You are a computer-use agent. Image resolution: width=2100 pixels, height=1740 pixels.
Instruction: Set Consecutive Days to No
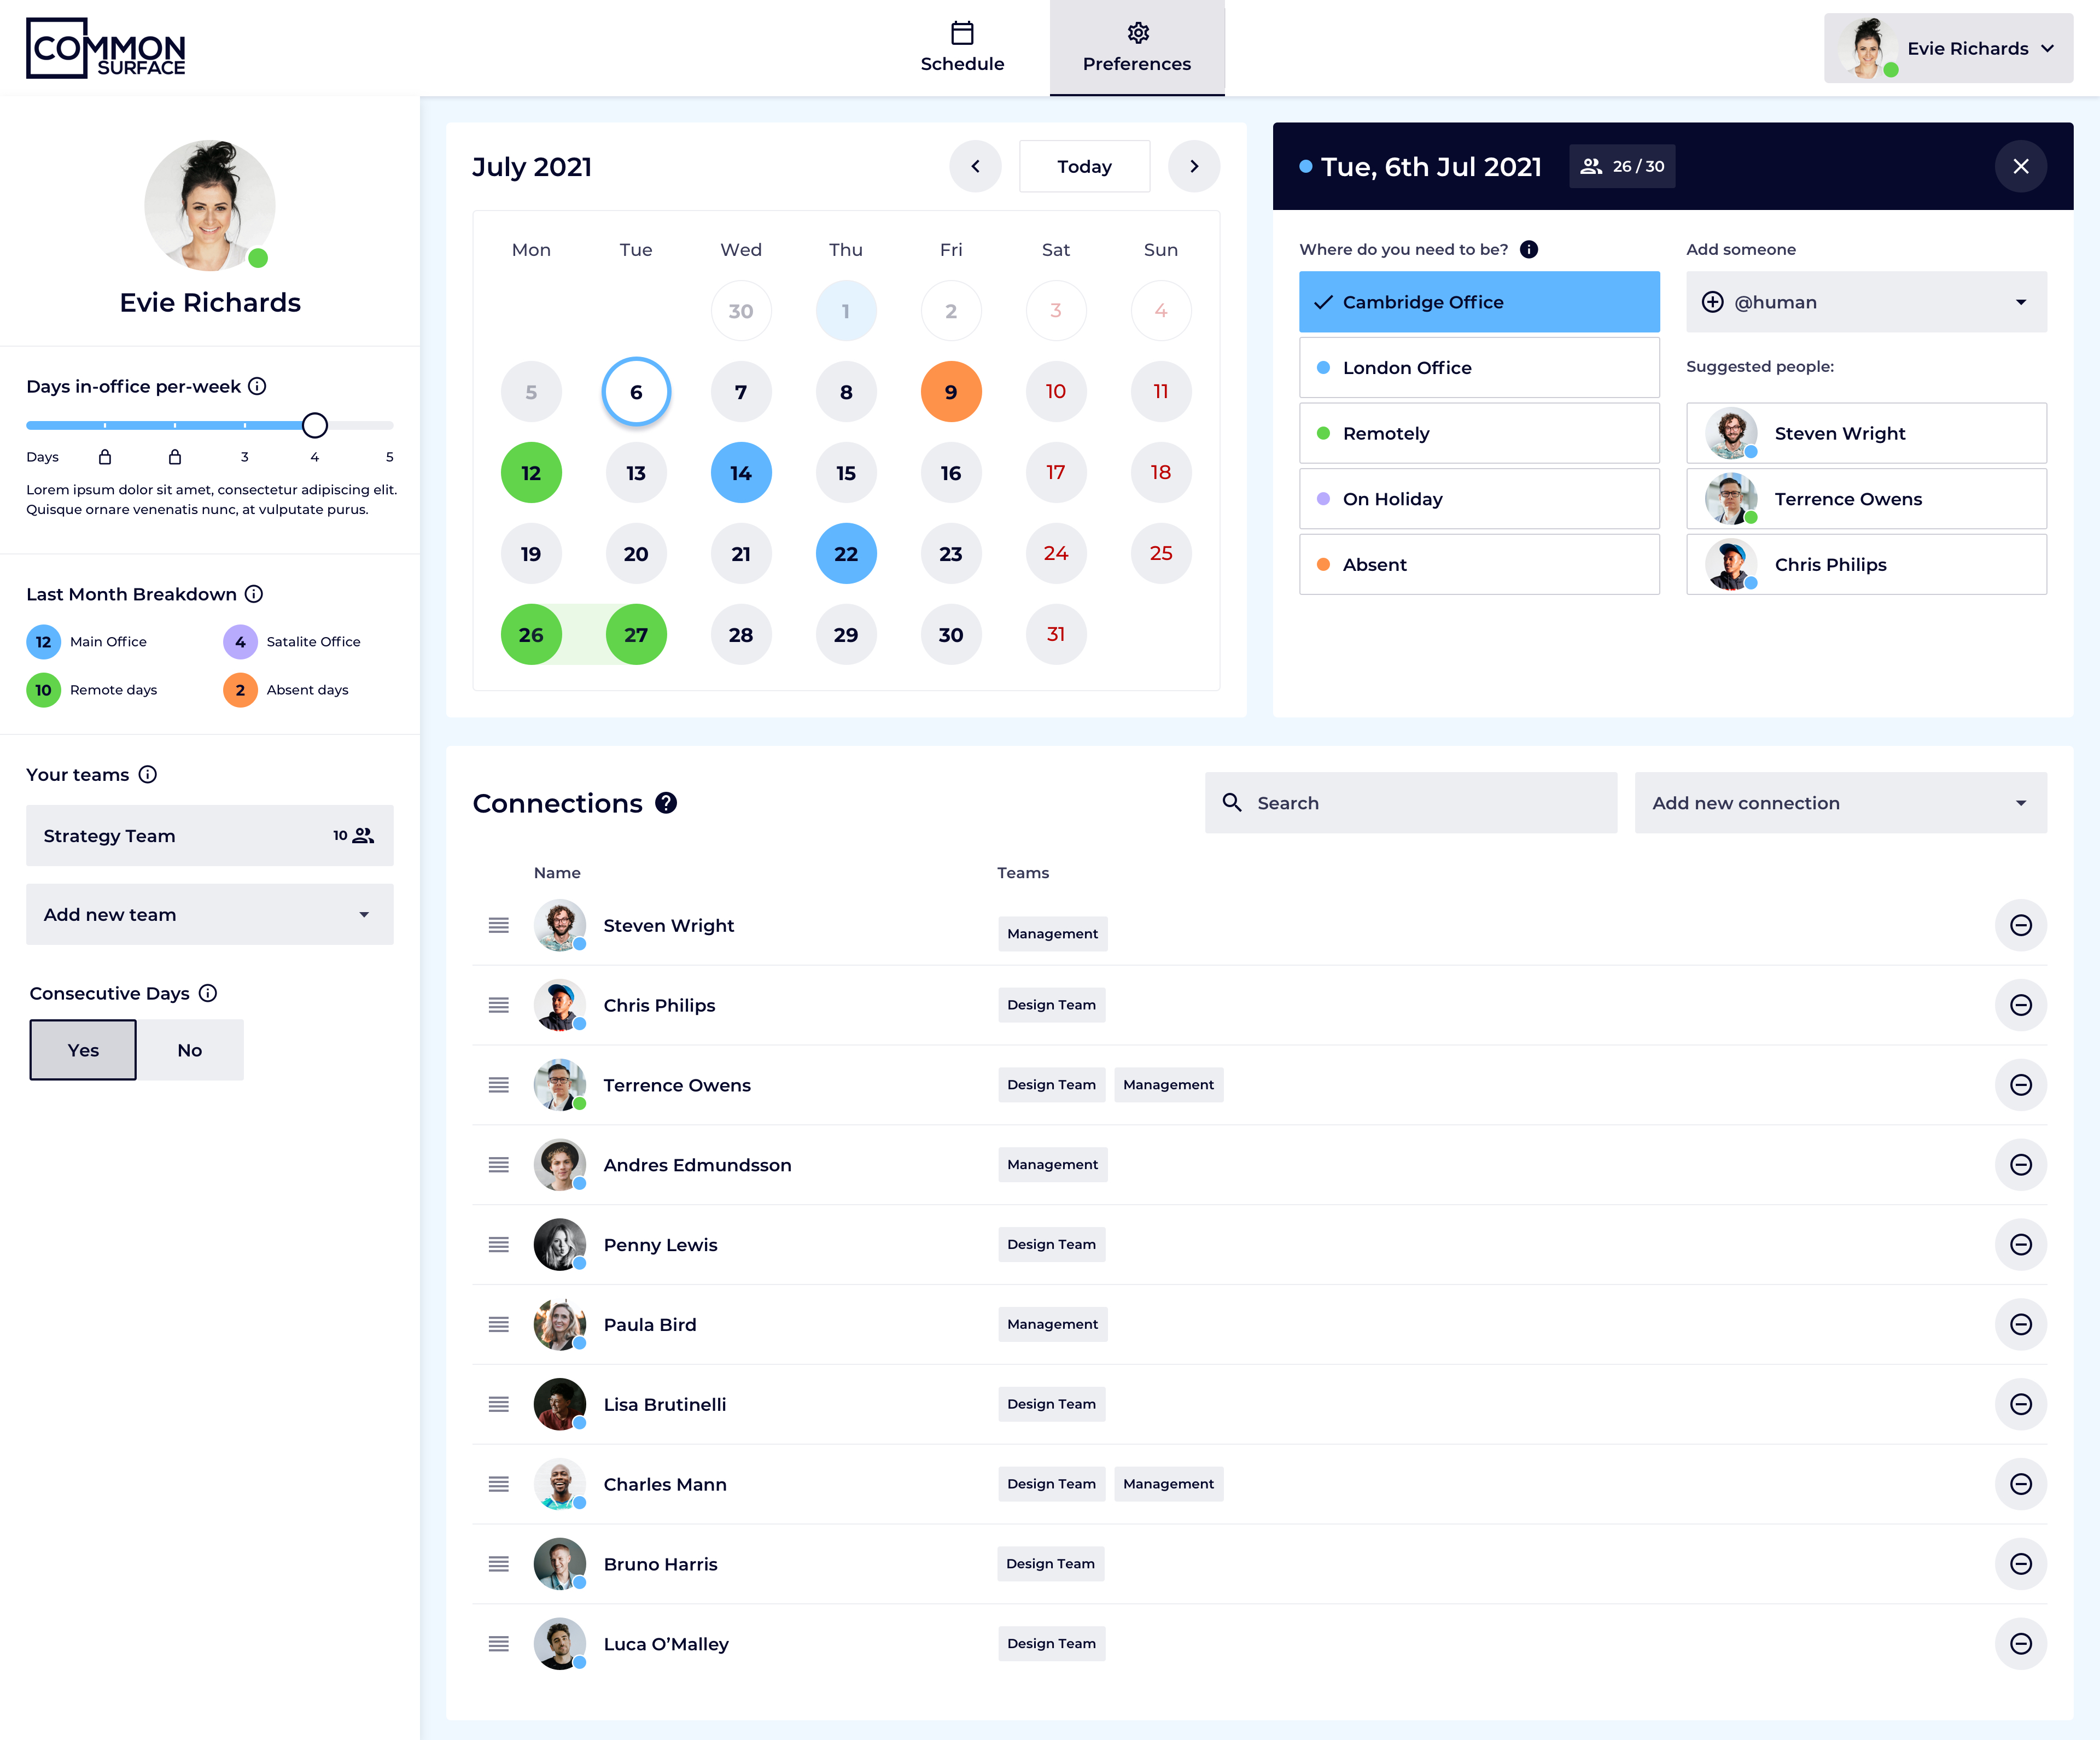coord(189,1050)
